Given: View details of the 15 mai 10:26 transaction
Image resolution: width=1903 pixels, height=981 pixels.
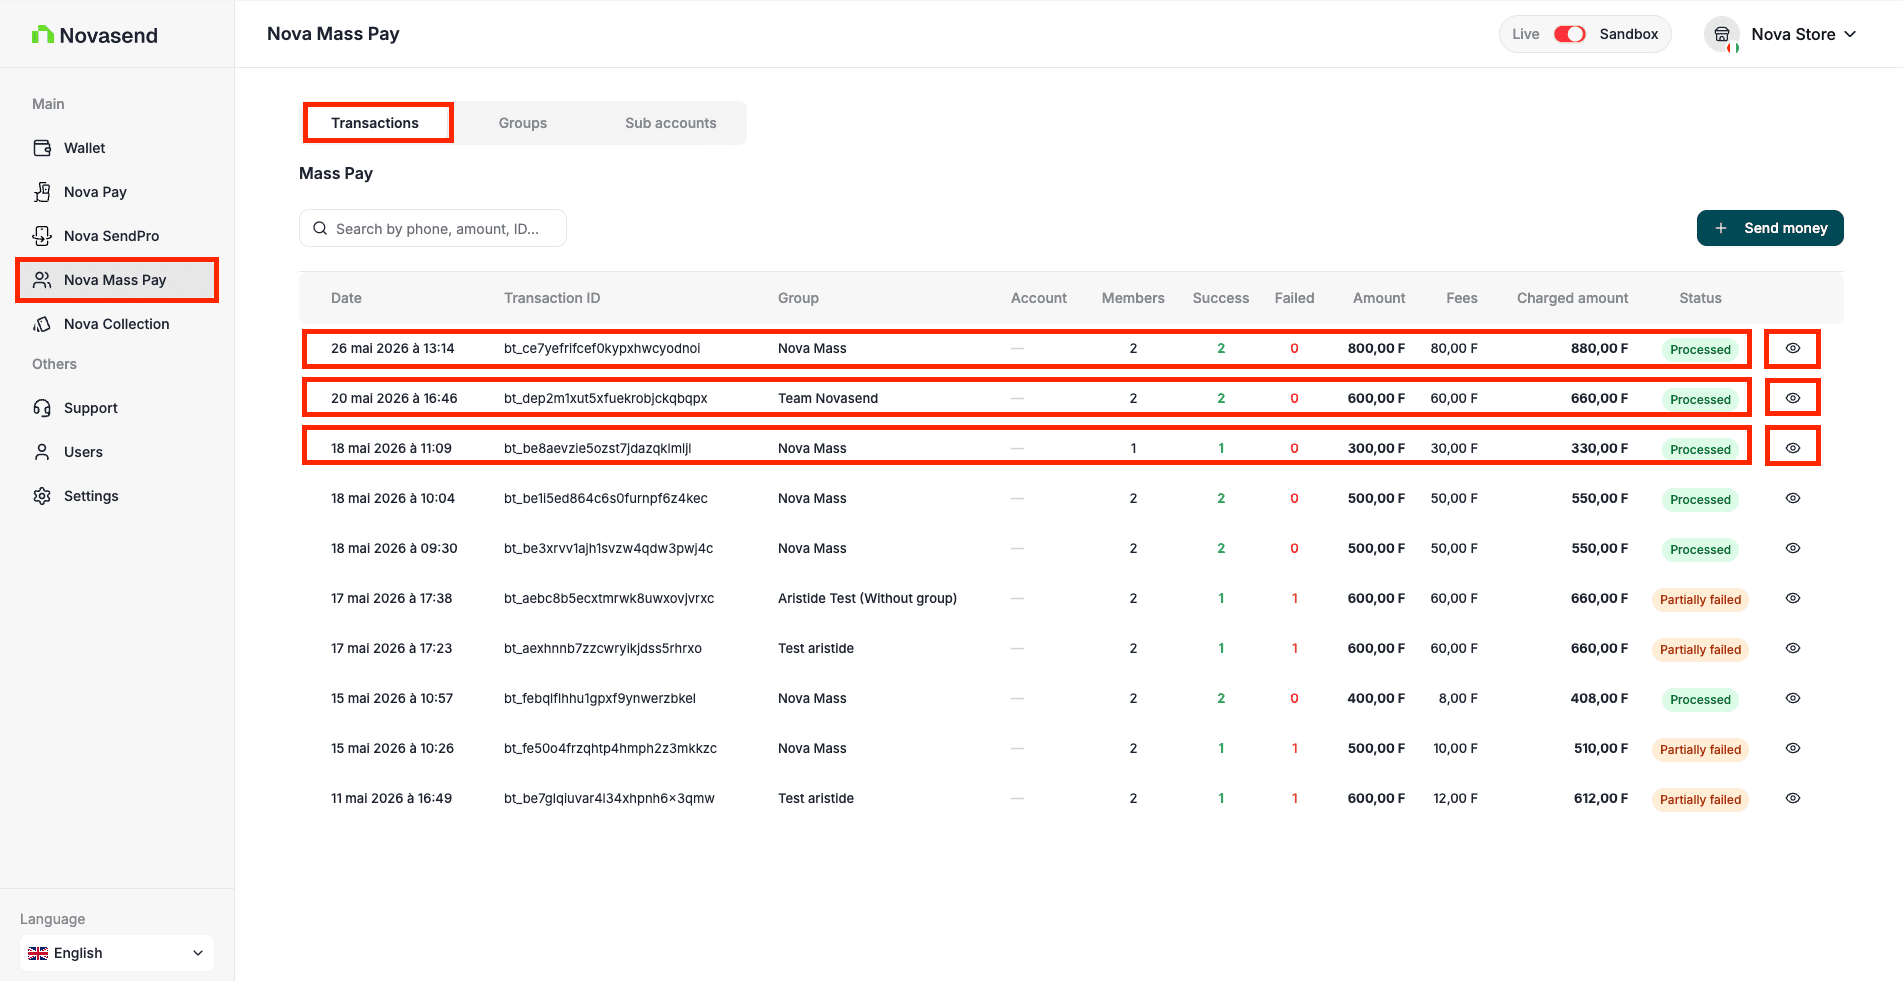Looking at the screenshot, I should [x=1793, y=748].
